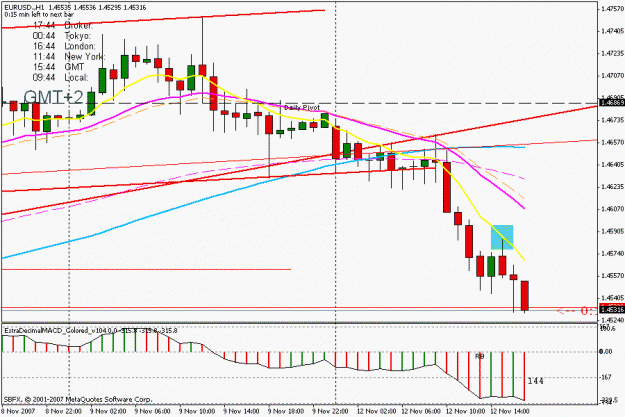Click the 1.47070 price axis label
Viewport: 625px width, 417px height.
click(613, 75)
